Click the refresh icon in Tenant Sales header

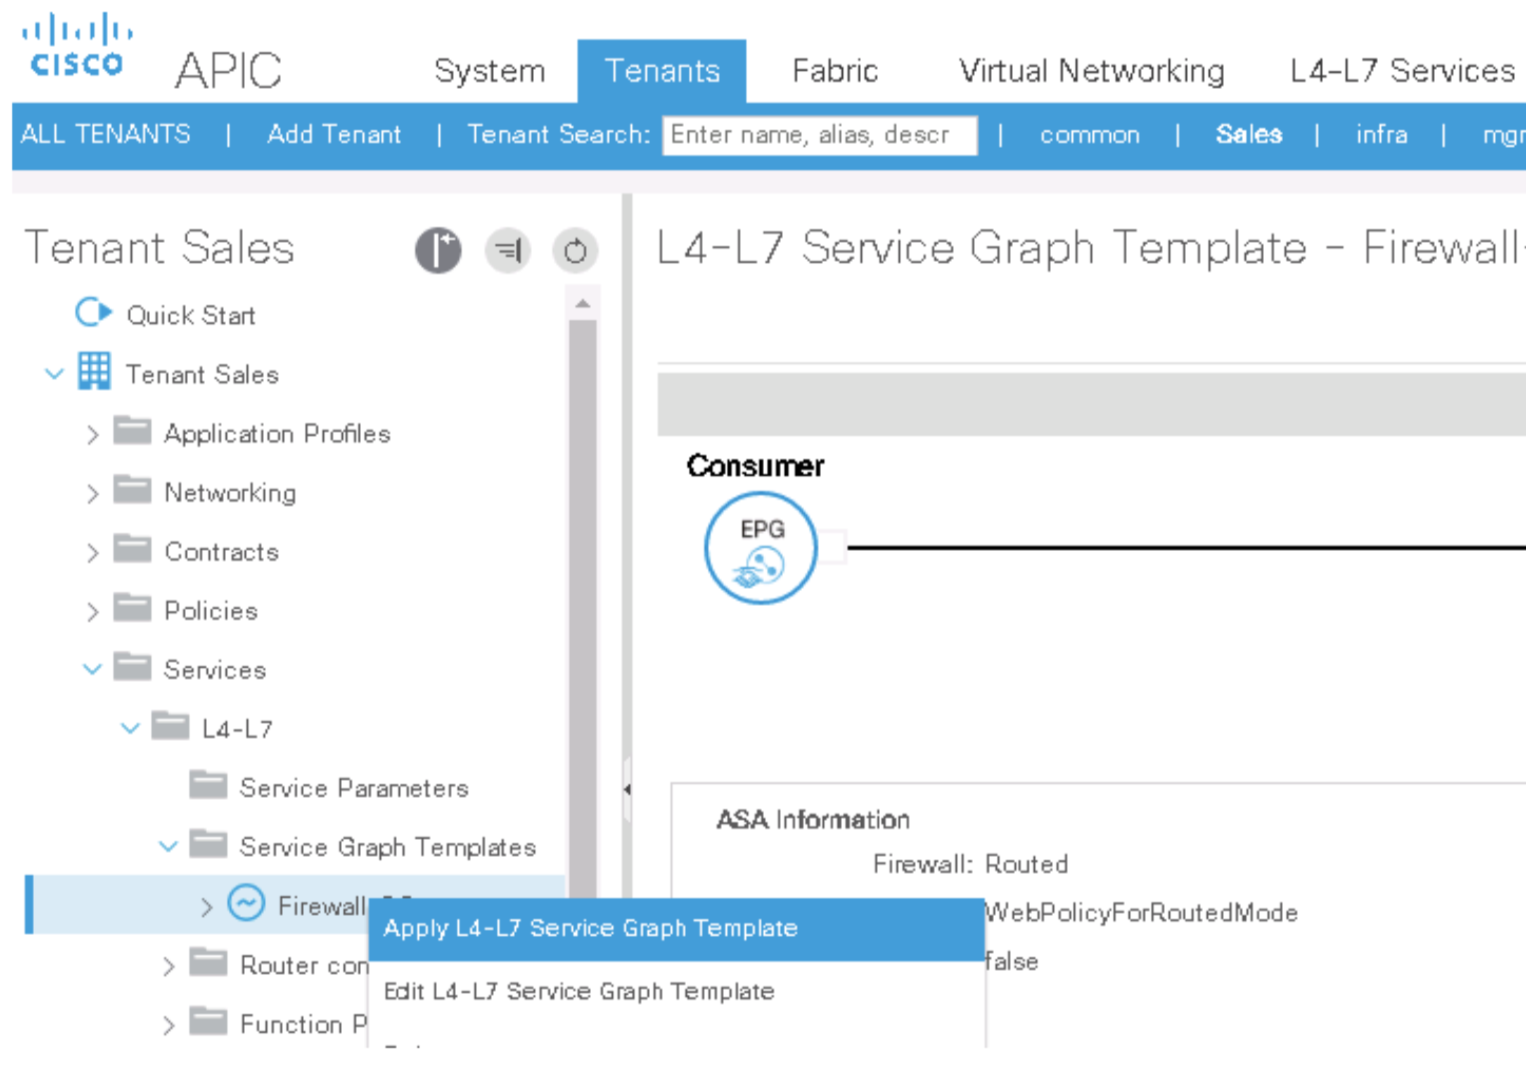pos(575,250)
